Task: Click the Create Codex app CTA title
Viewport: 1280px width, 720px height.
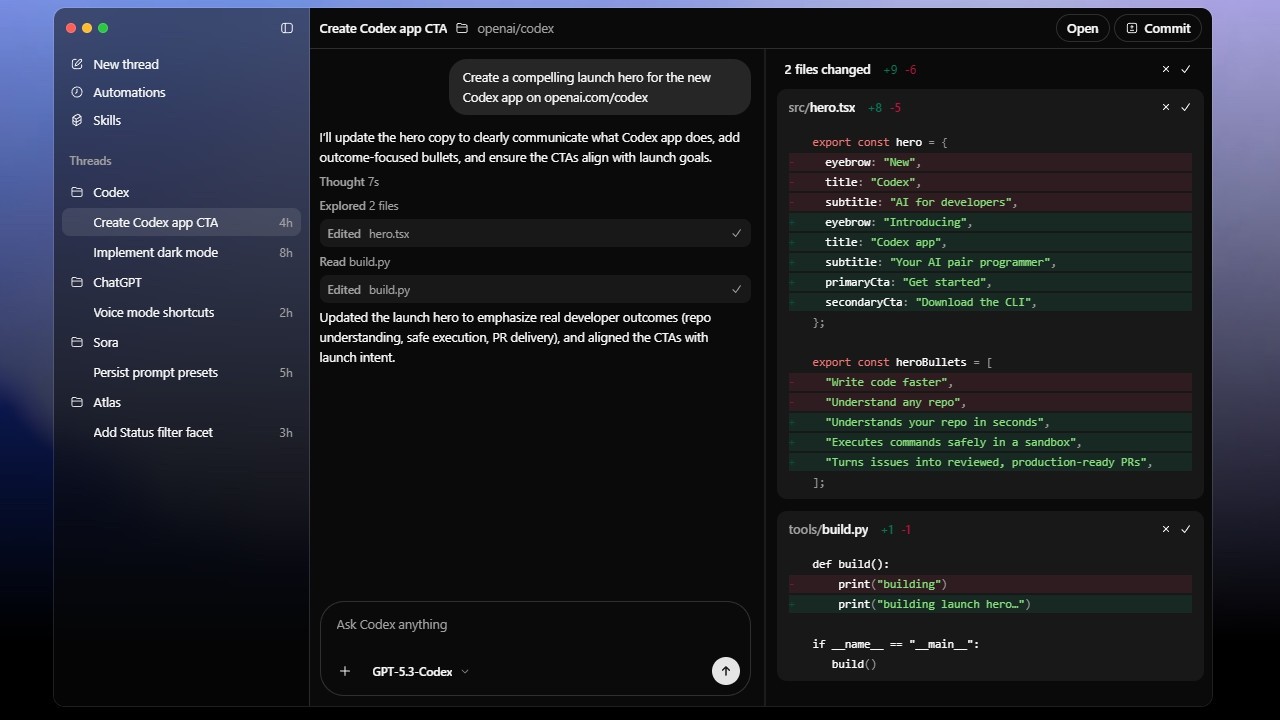Action: [383, 28]
